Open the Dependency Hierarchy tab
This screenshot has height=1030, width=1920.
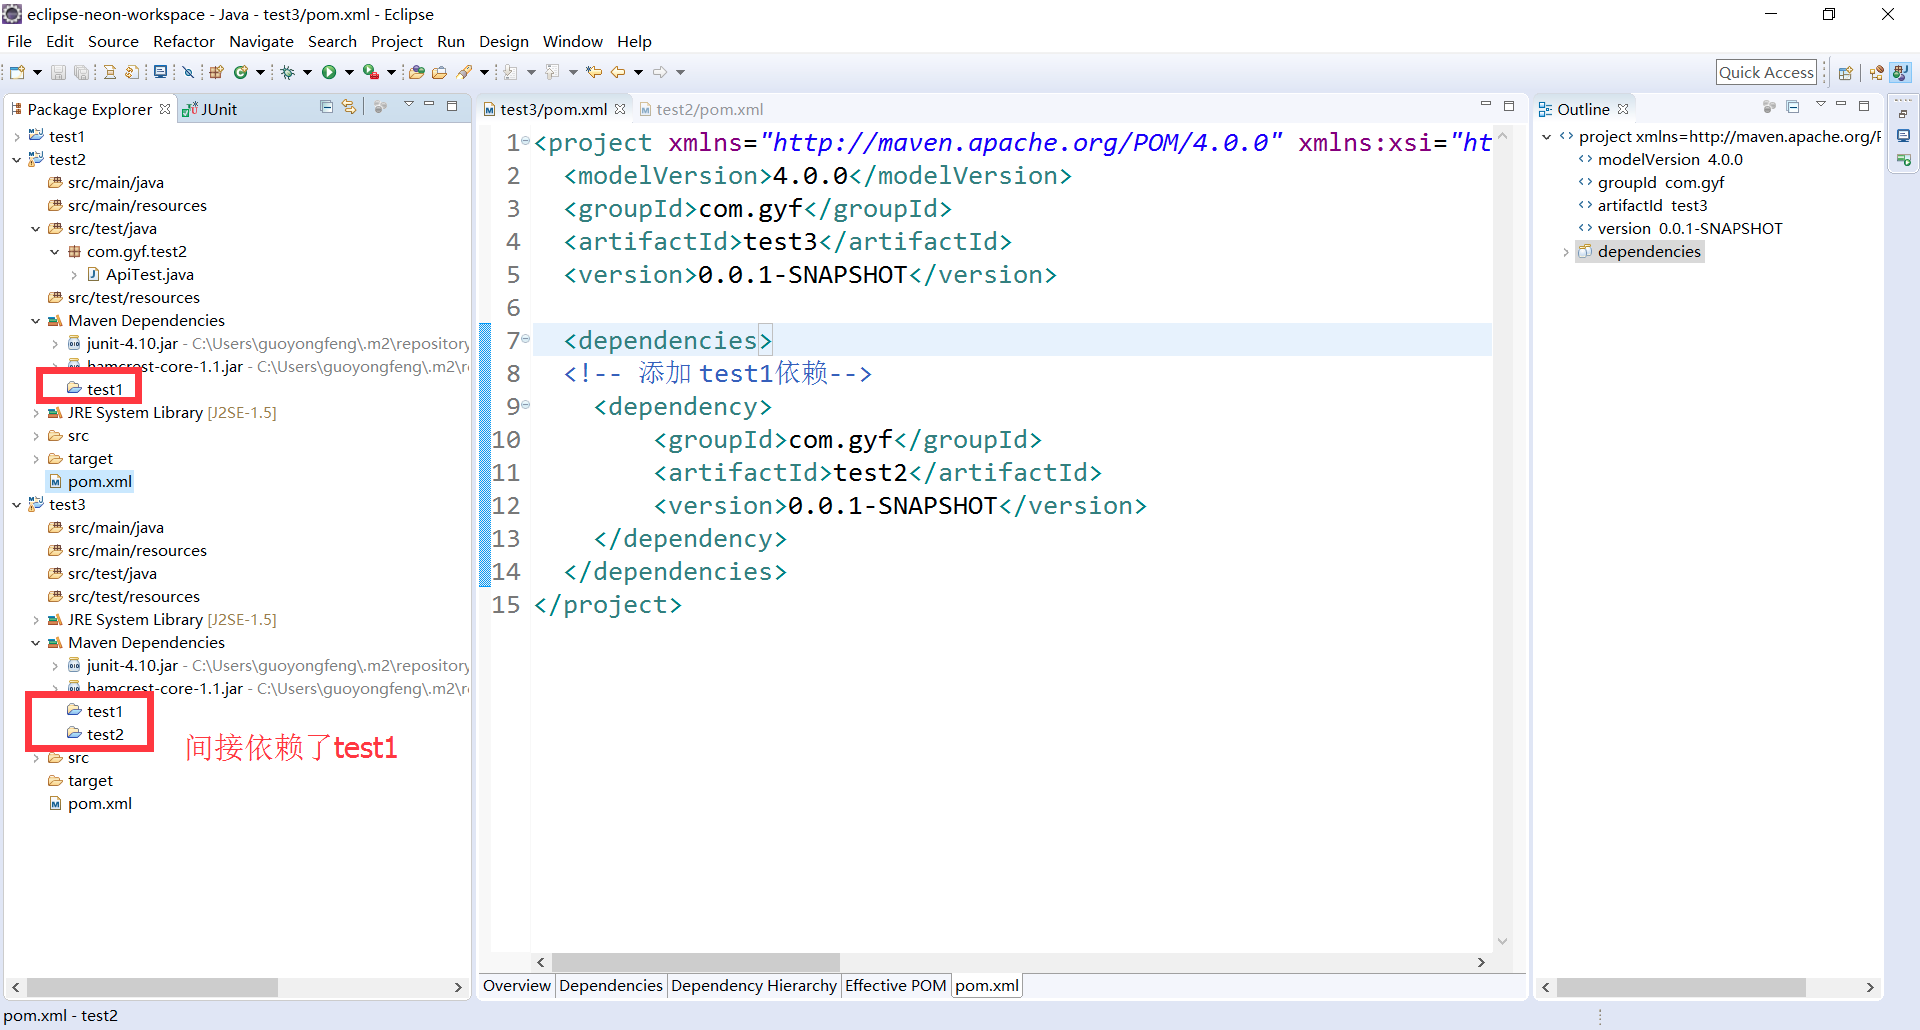(x=753, y=985)
